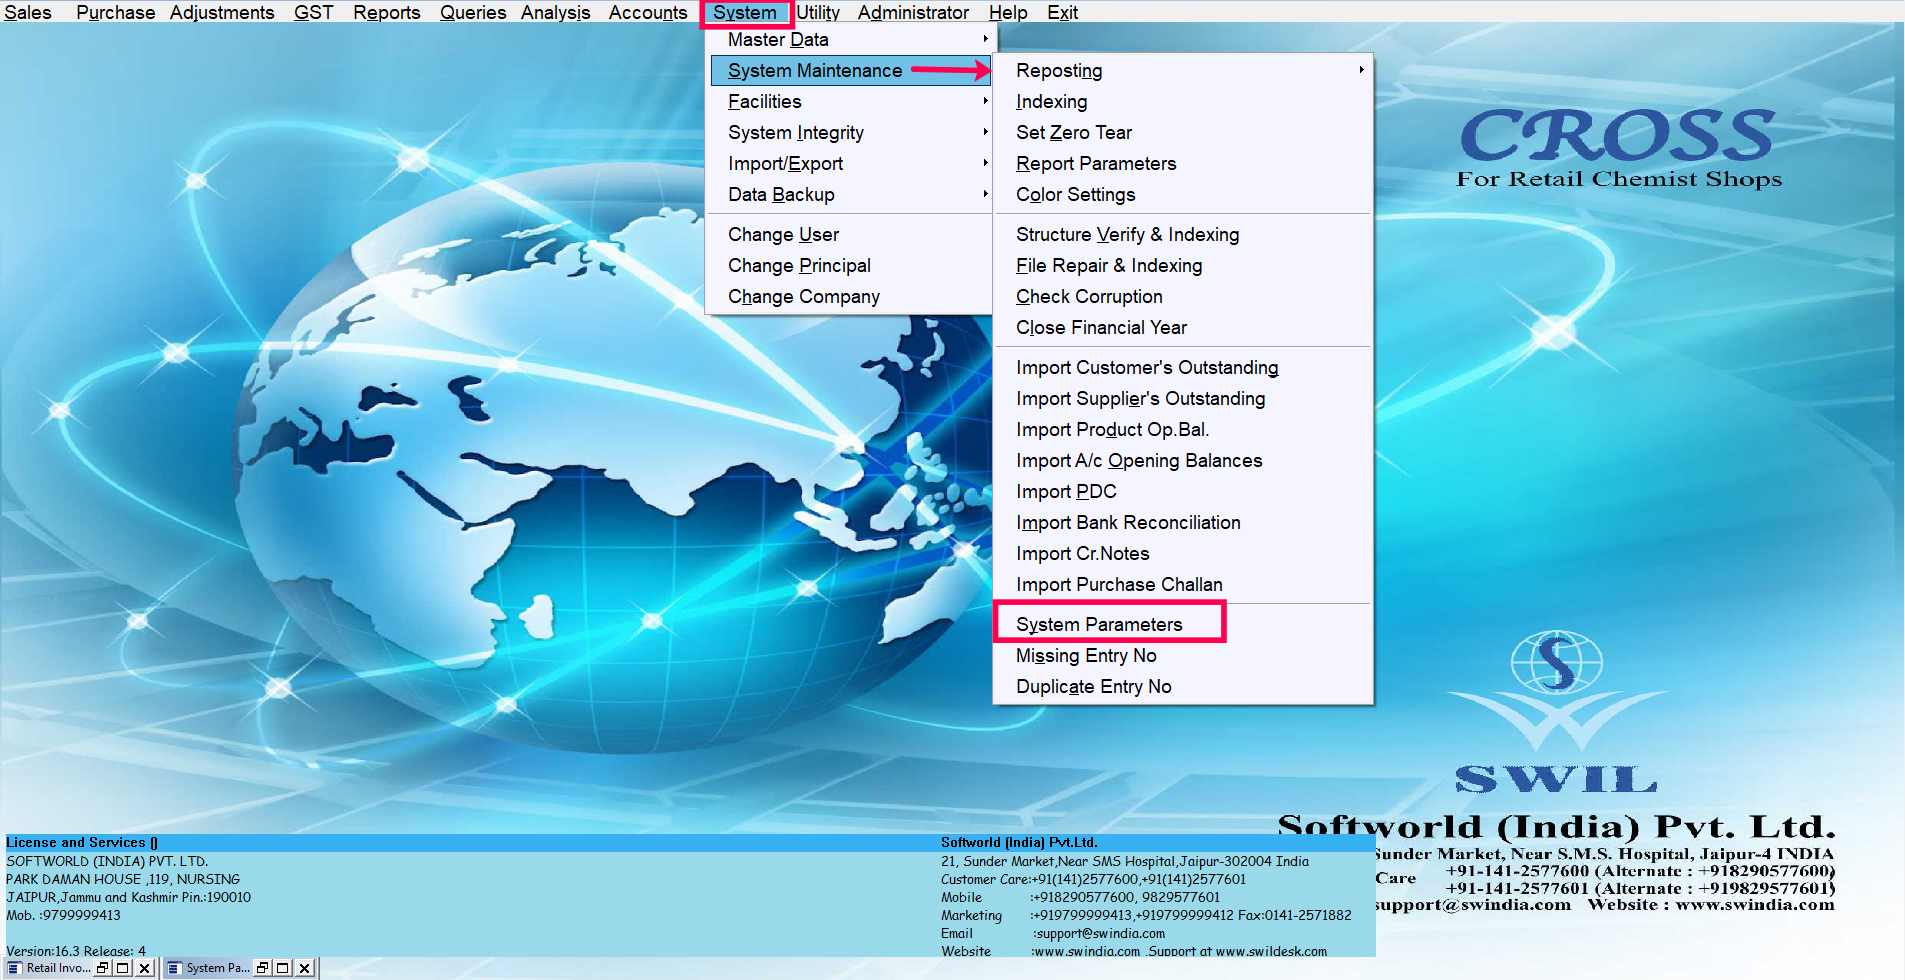Open the Reports menu
1905x980 pixels.
tap(386, 12)
